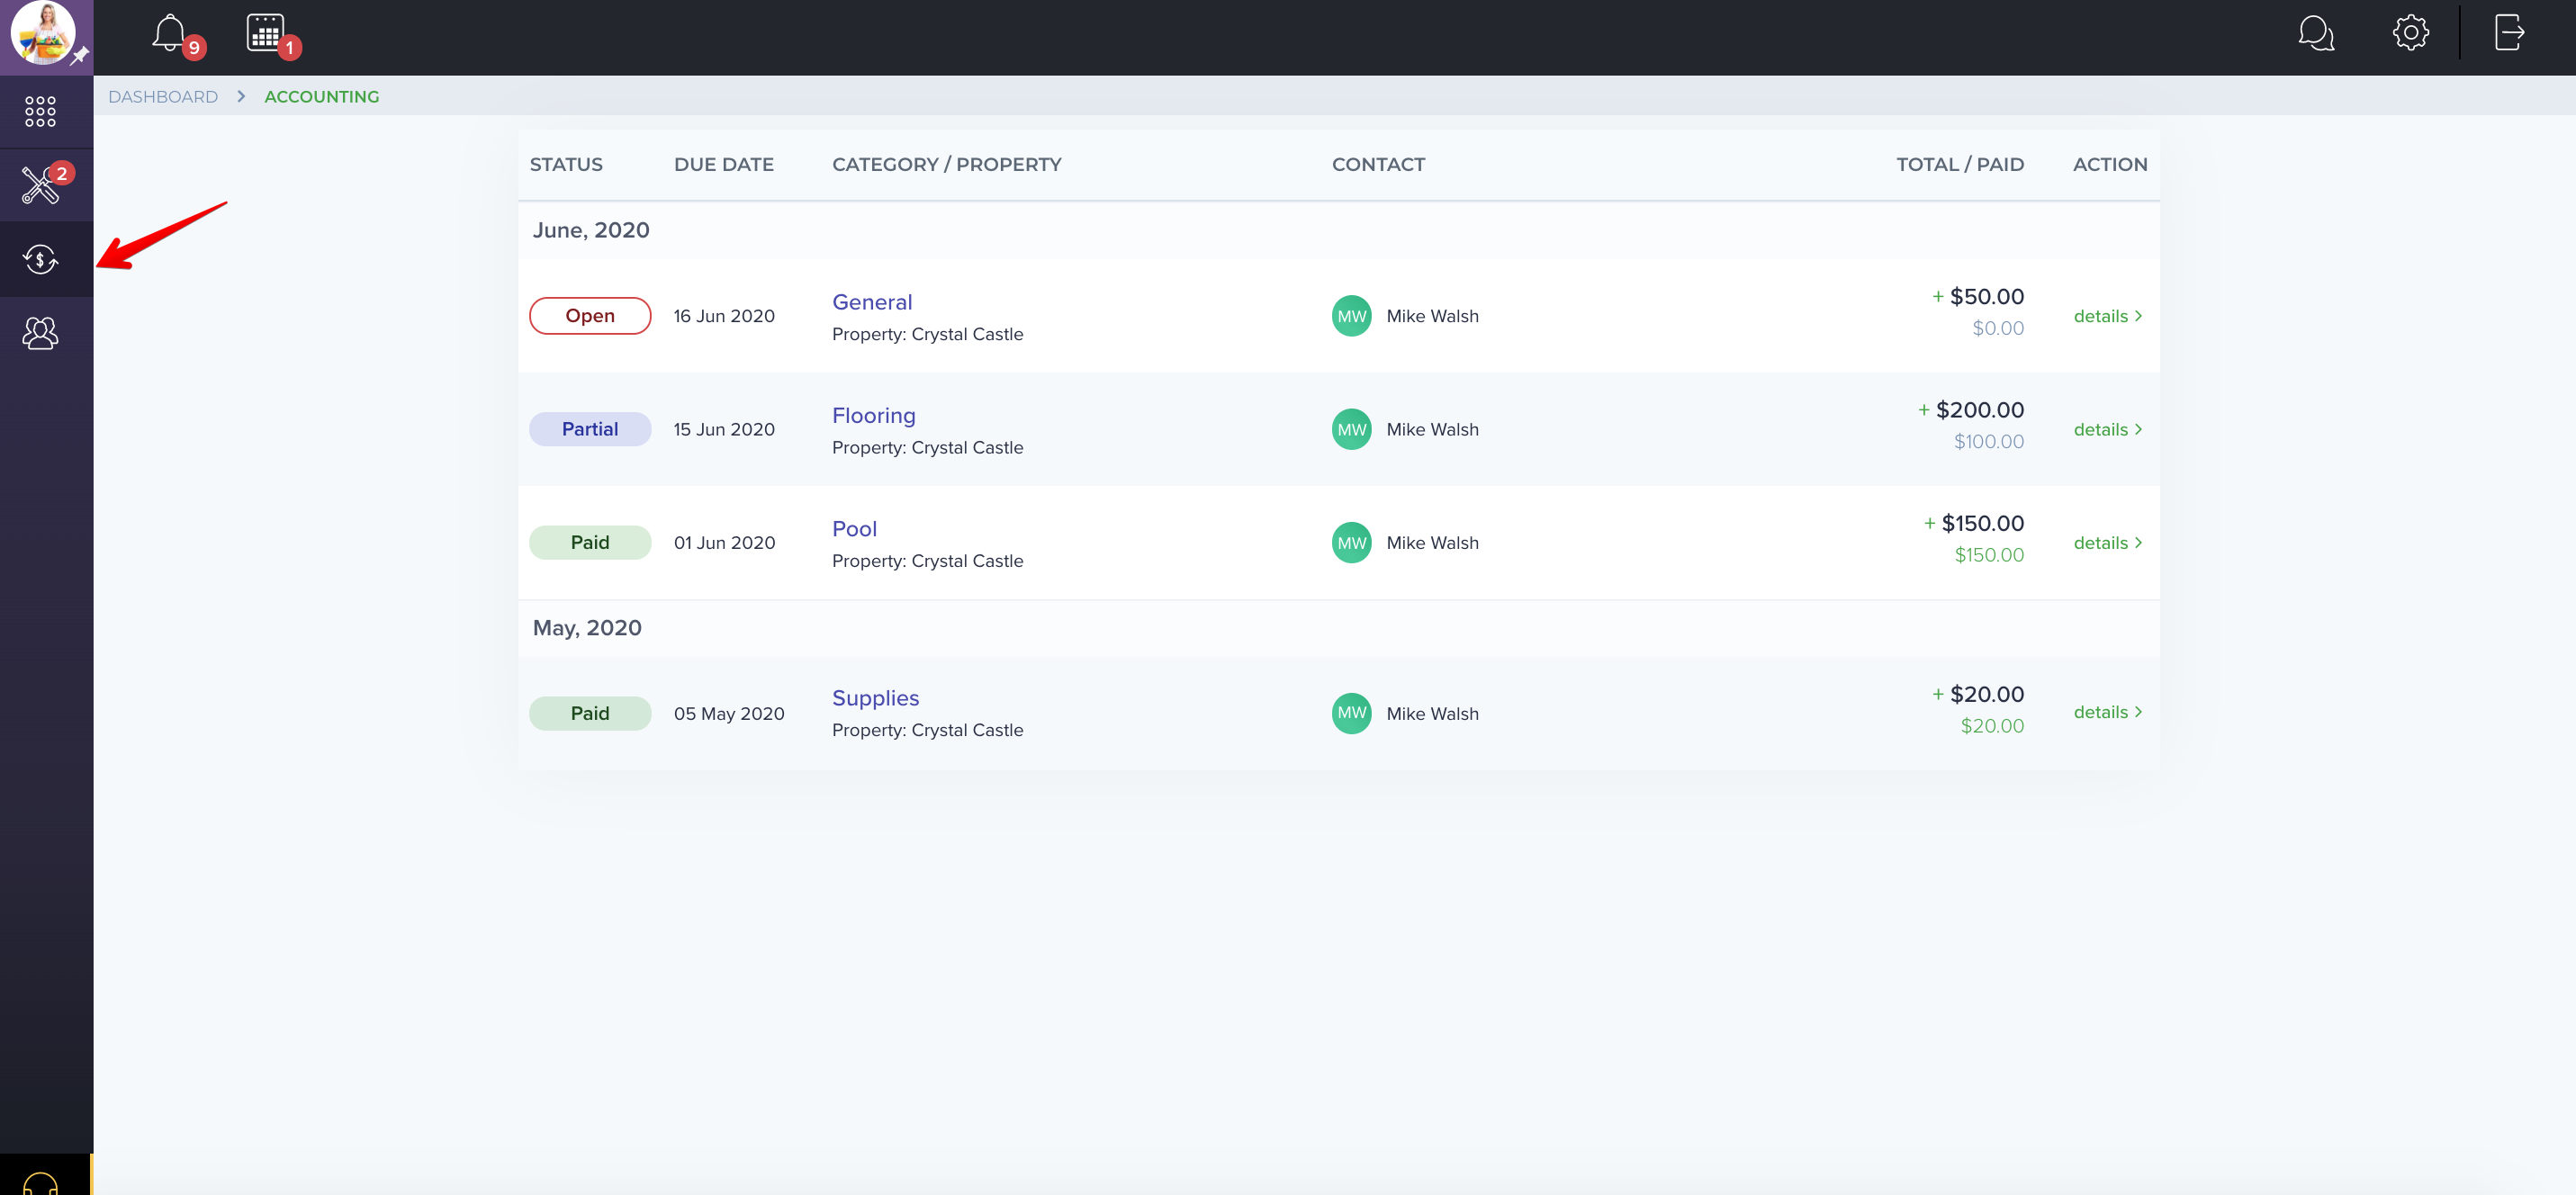This screenshot has width=2576, height=1195.
Task: Open details for the Supplies invoice
Action: [x=2107, y=712]
